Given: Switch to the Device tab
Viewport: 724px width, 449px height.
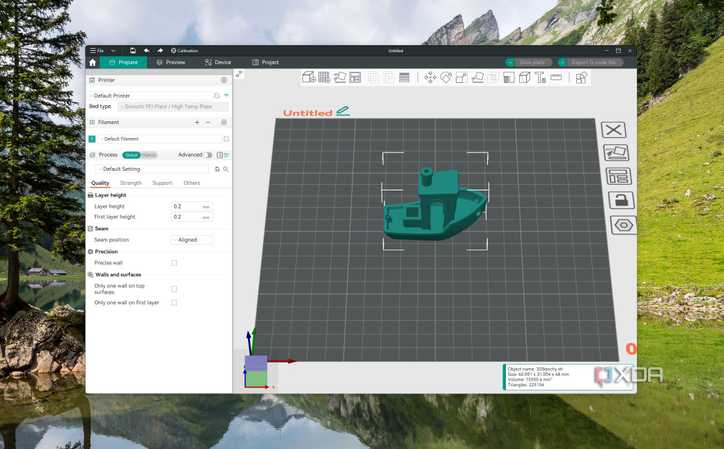Looking at the screenshot, I should click(217, 62).
